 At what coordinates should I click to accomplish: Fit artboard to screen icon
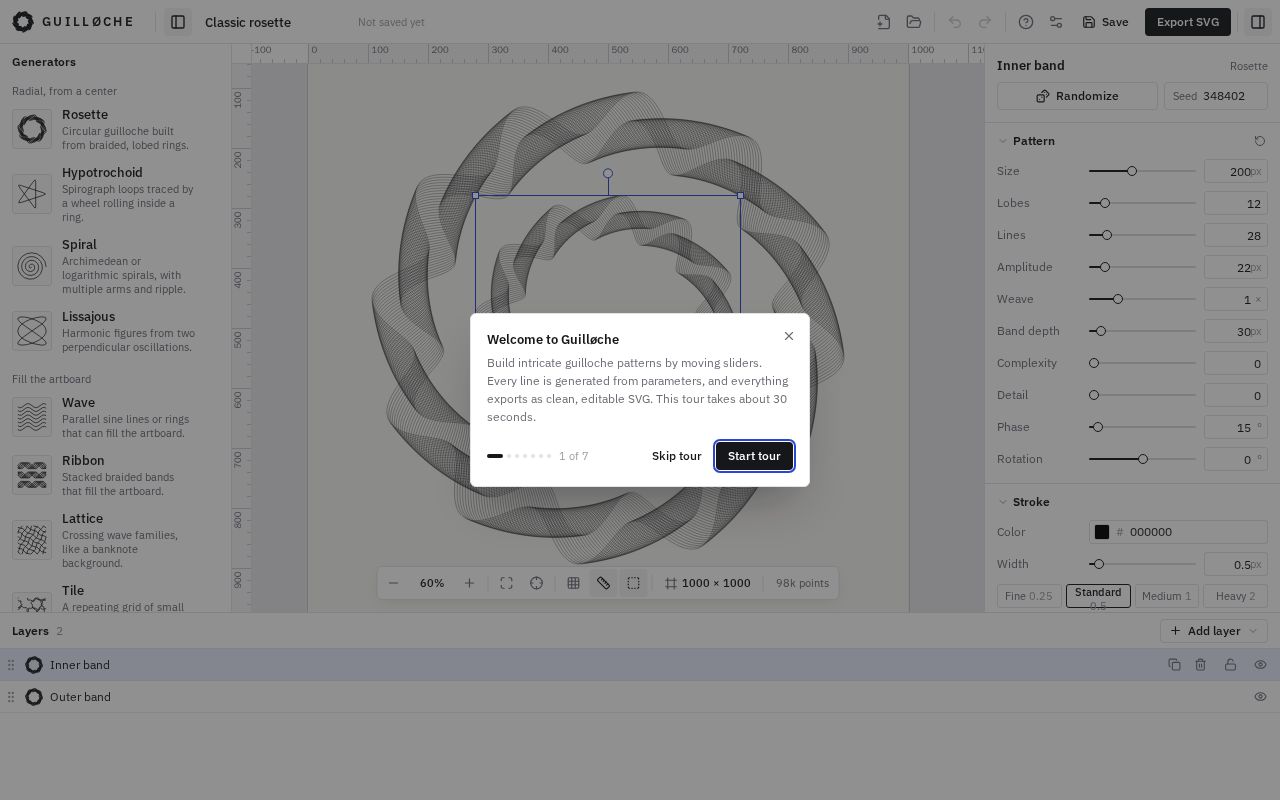(507, 583)
